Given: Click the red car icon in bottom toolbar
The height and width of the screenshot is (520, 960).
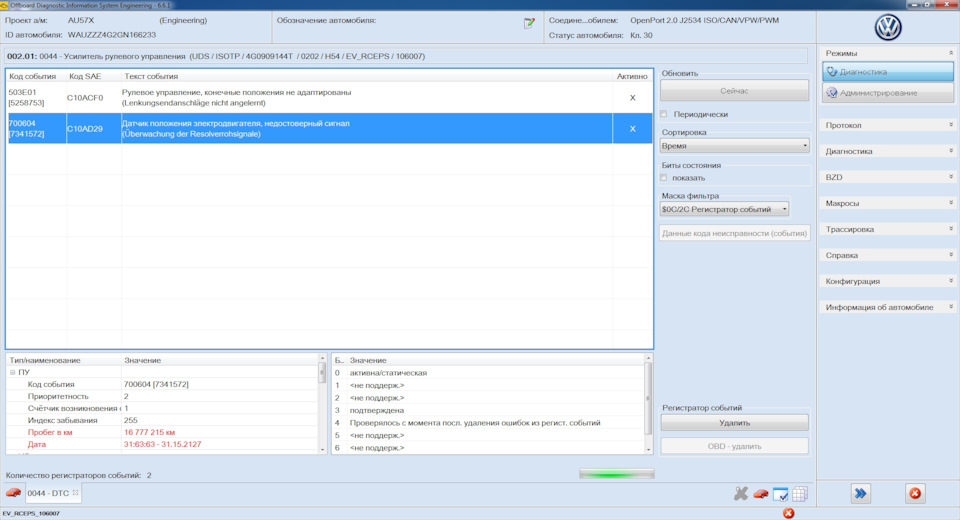Looking at the screenshot, I should click(x=760, y=494).
